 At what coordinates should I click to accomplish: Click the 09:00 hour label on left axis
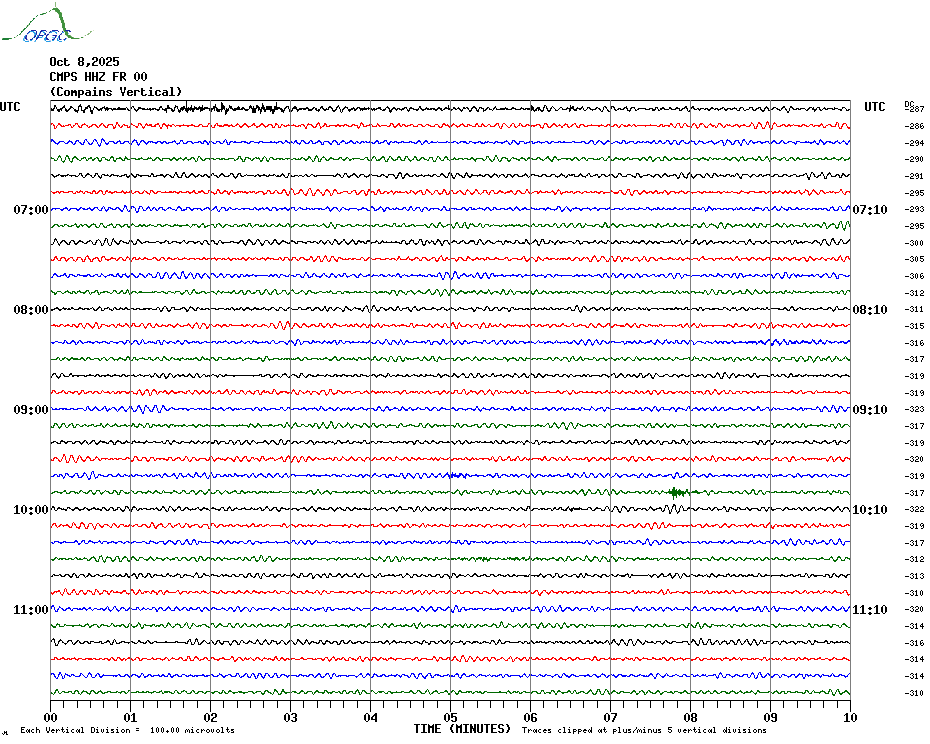point(31,410)
